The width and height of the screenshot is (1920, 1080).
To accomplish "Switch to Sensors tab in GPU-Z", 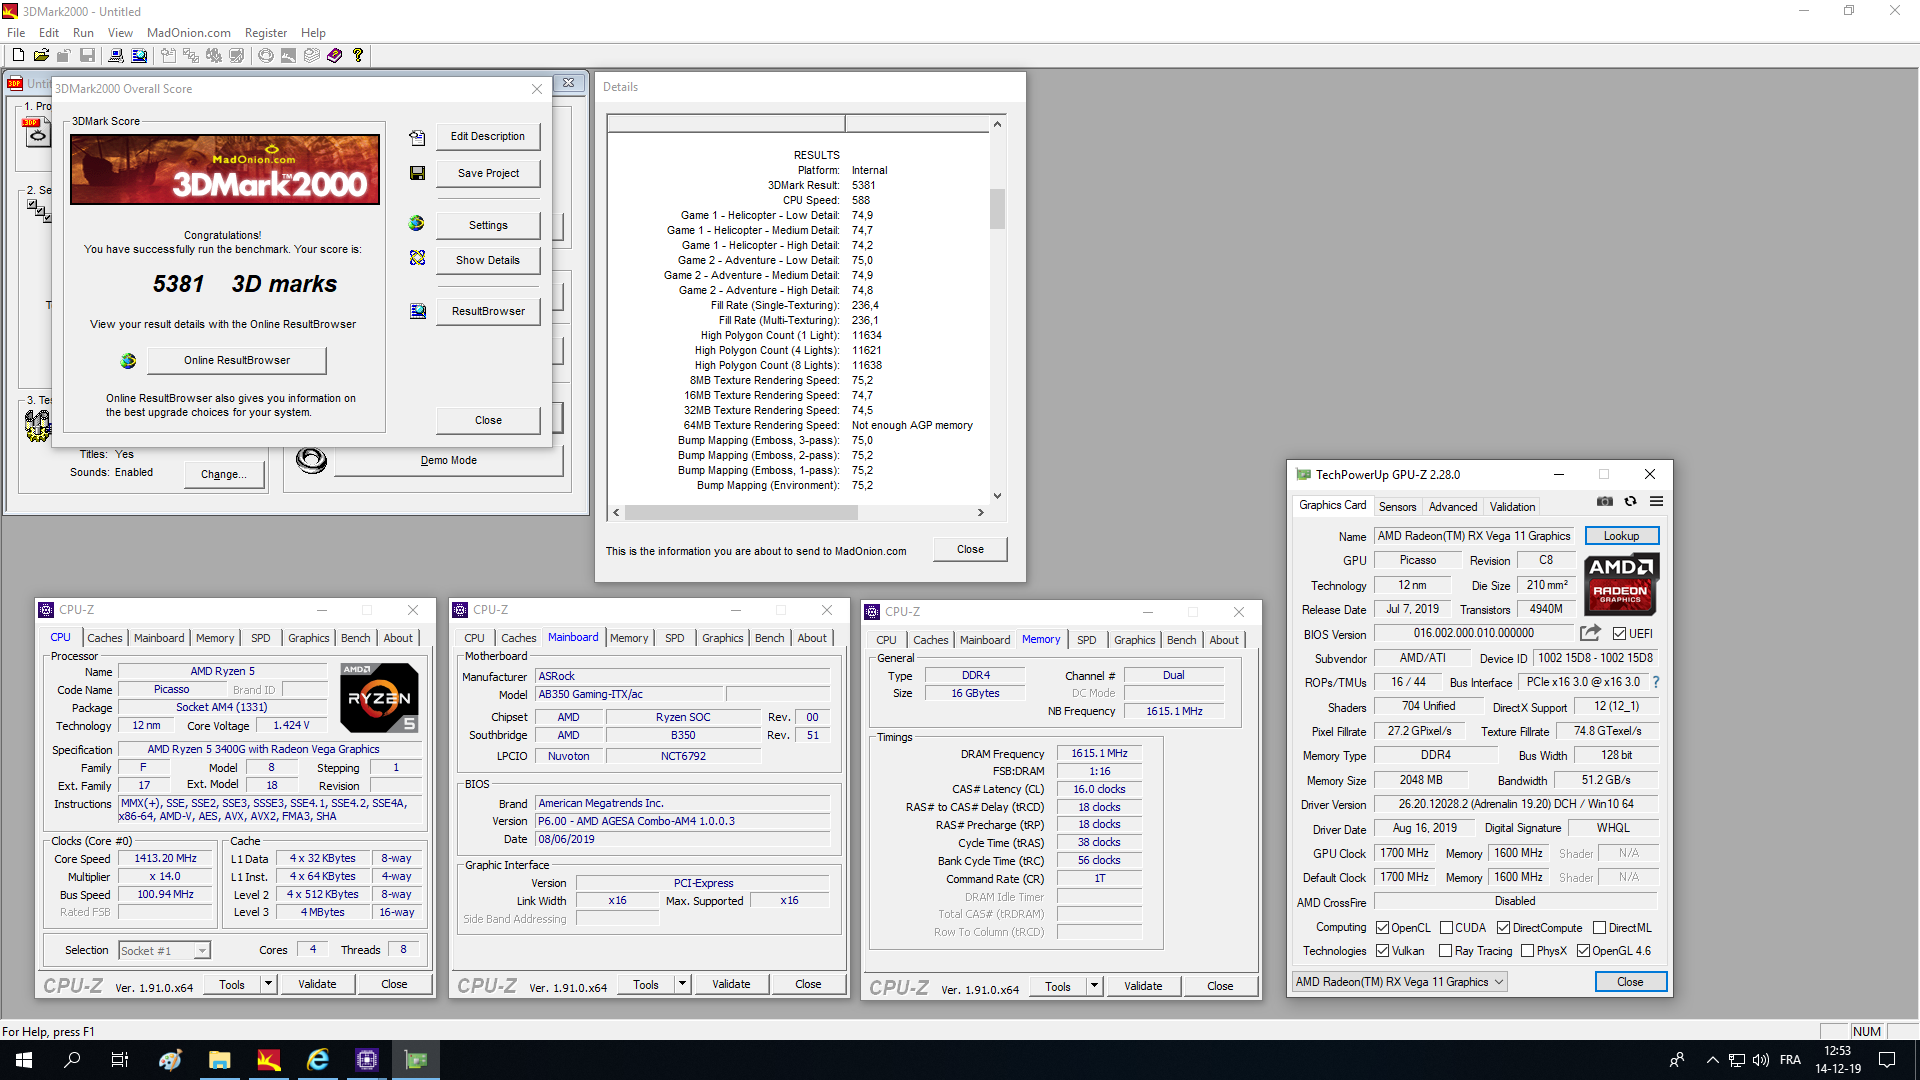I will [1397, 507].
